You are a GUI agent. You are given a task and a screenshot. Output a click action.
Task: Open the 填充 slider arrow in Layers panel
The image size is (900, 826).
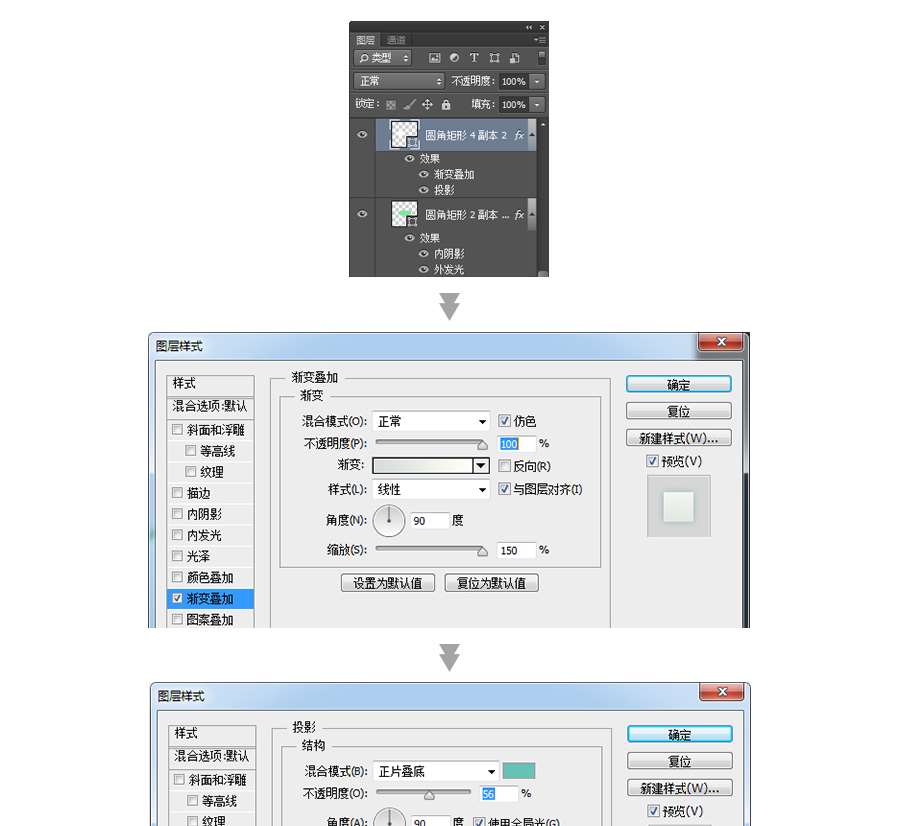[537, 104]
